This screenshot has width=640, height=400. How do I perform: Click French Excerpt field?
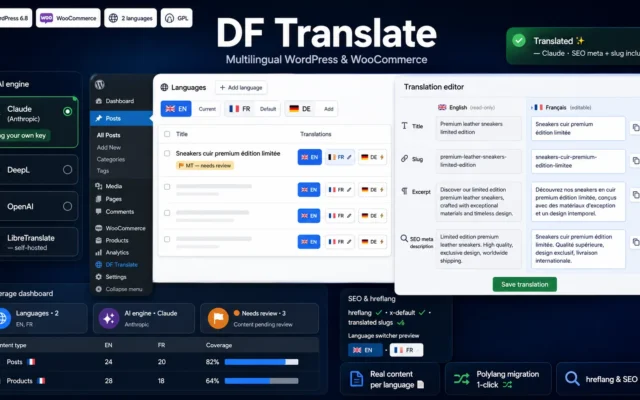point(578,202)
